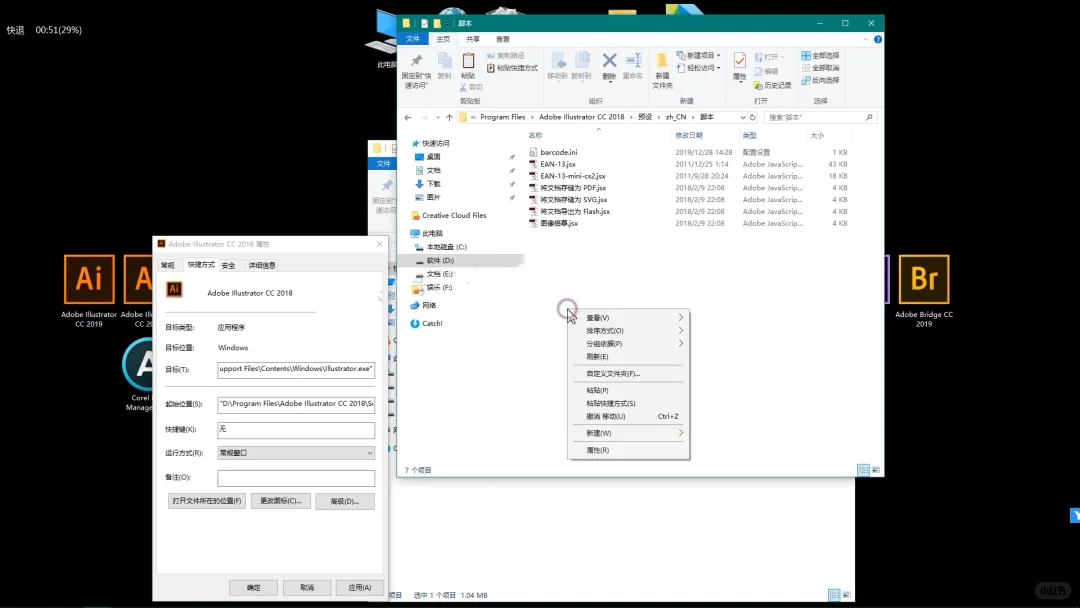Viewport: 1080px width, 608px height.
Task: Click Pin to Quick access (固定到快速访问) ribbon icon
Action: (416, 71)
